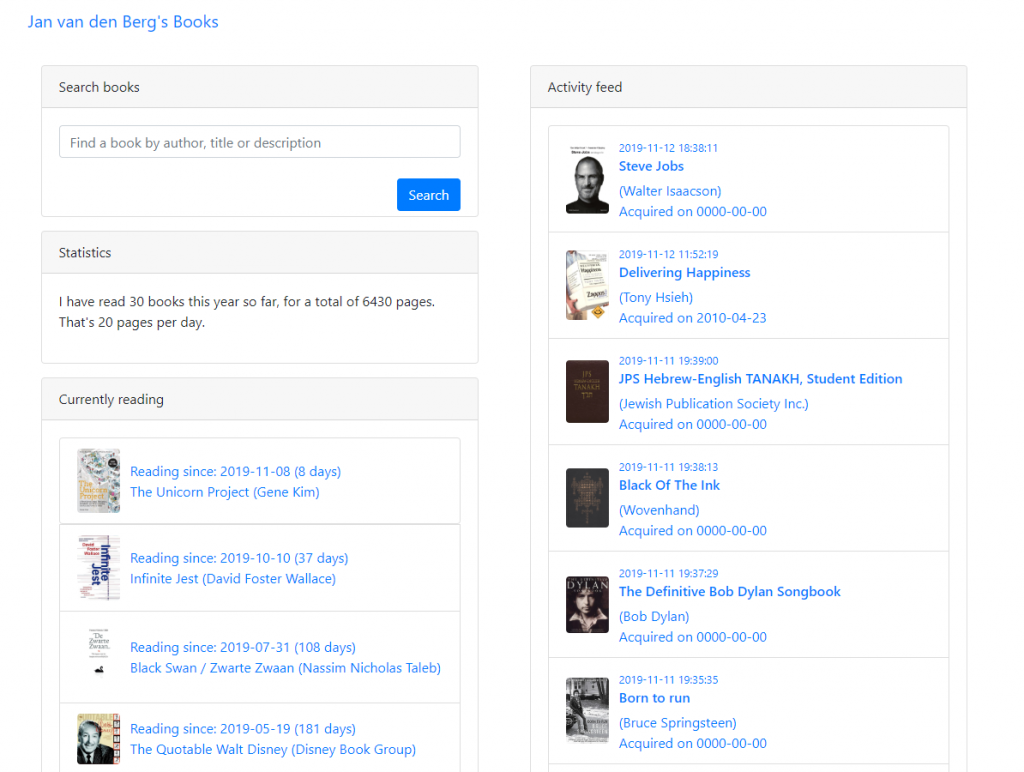Screen dimensions: 1024x772
Task: Go to Jan van den Berg's Books home
Action: pyautogui.click(x=123, y=21)
